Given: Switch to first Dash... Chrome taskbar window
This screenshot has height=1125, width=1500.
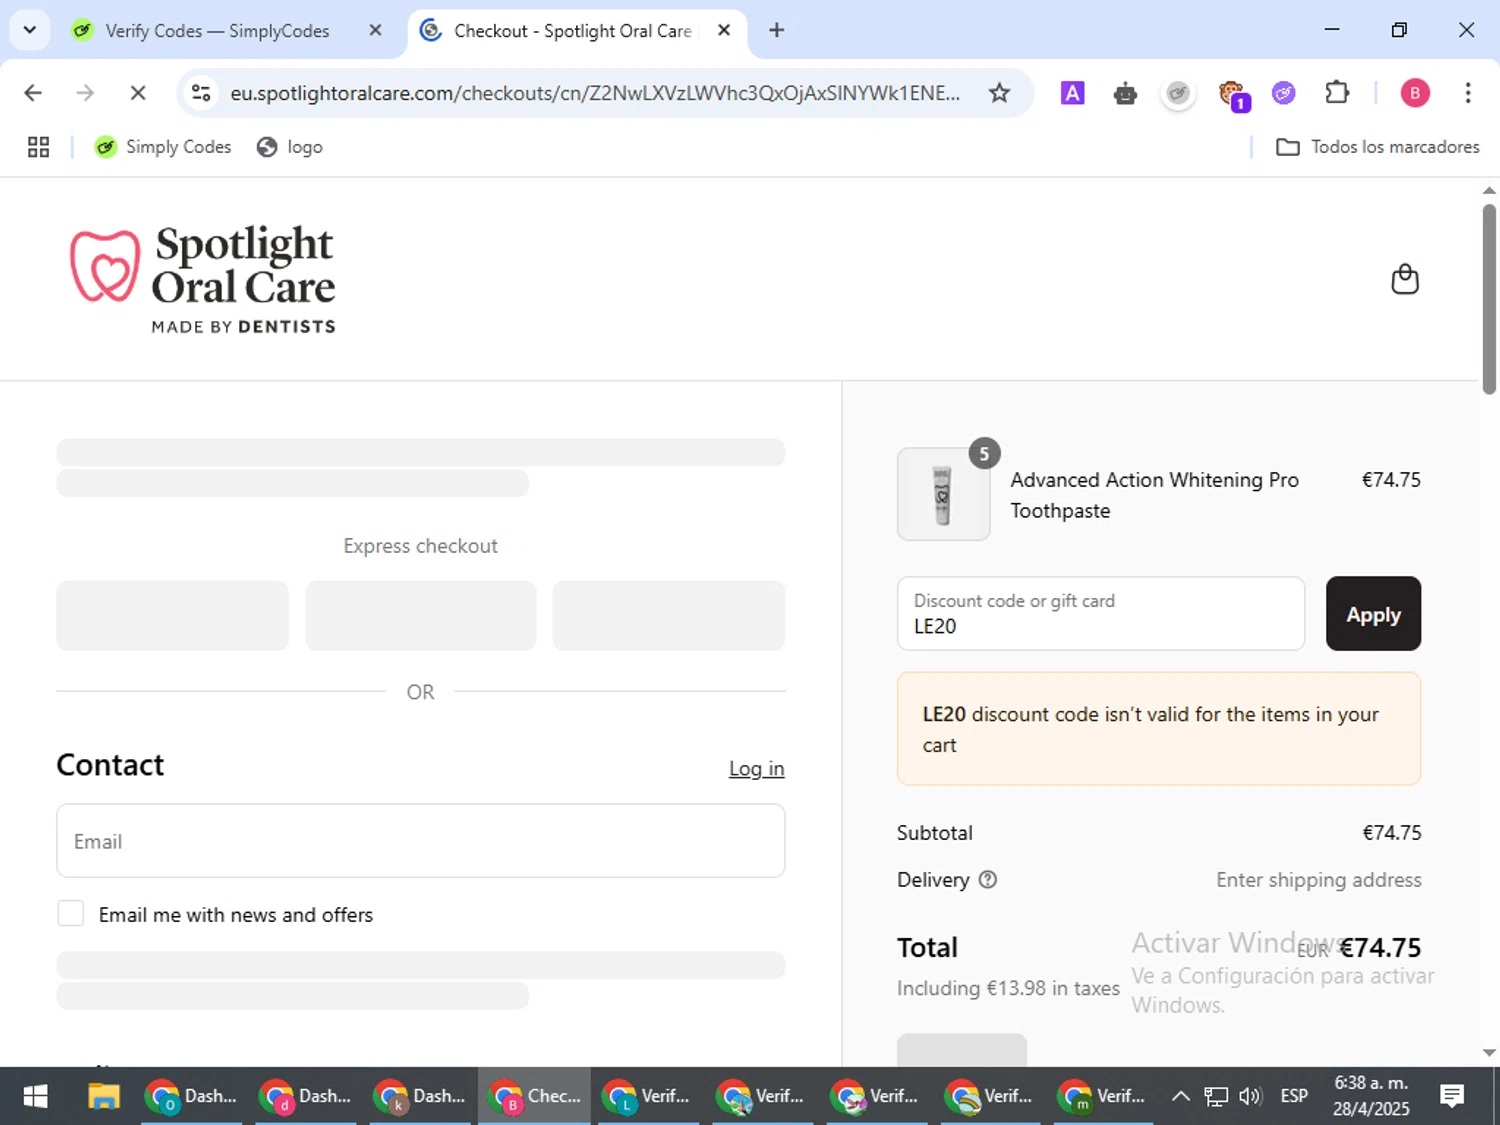Looking at the screenshot, I should point(193,1097).
